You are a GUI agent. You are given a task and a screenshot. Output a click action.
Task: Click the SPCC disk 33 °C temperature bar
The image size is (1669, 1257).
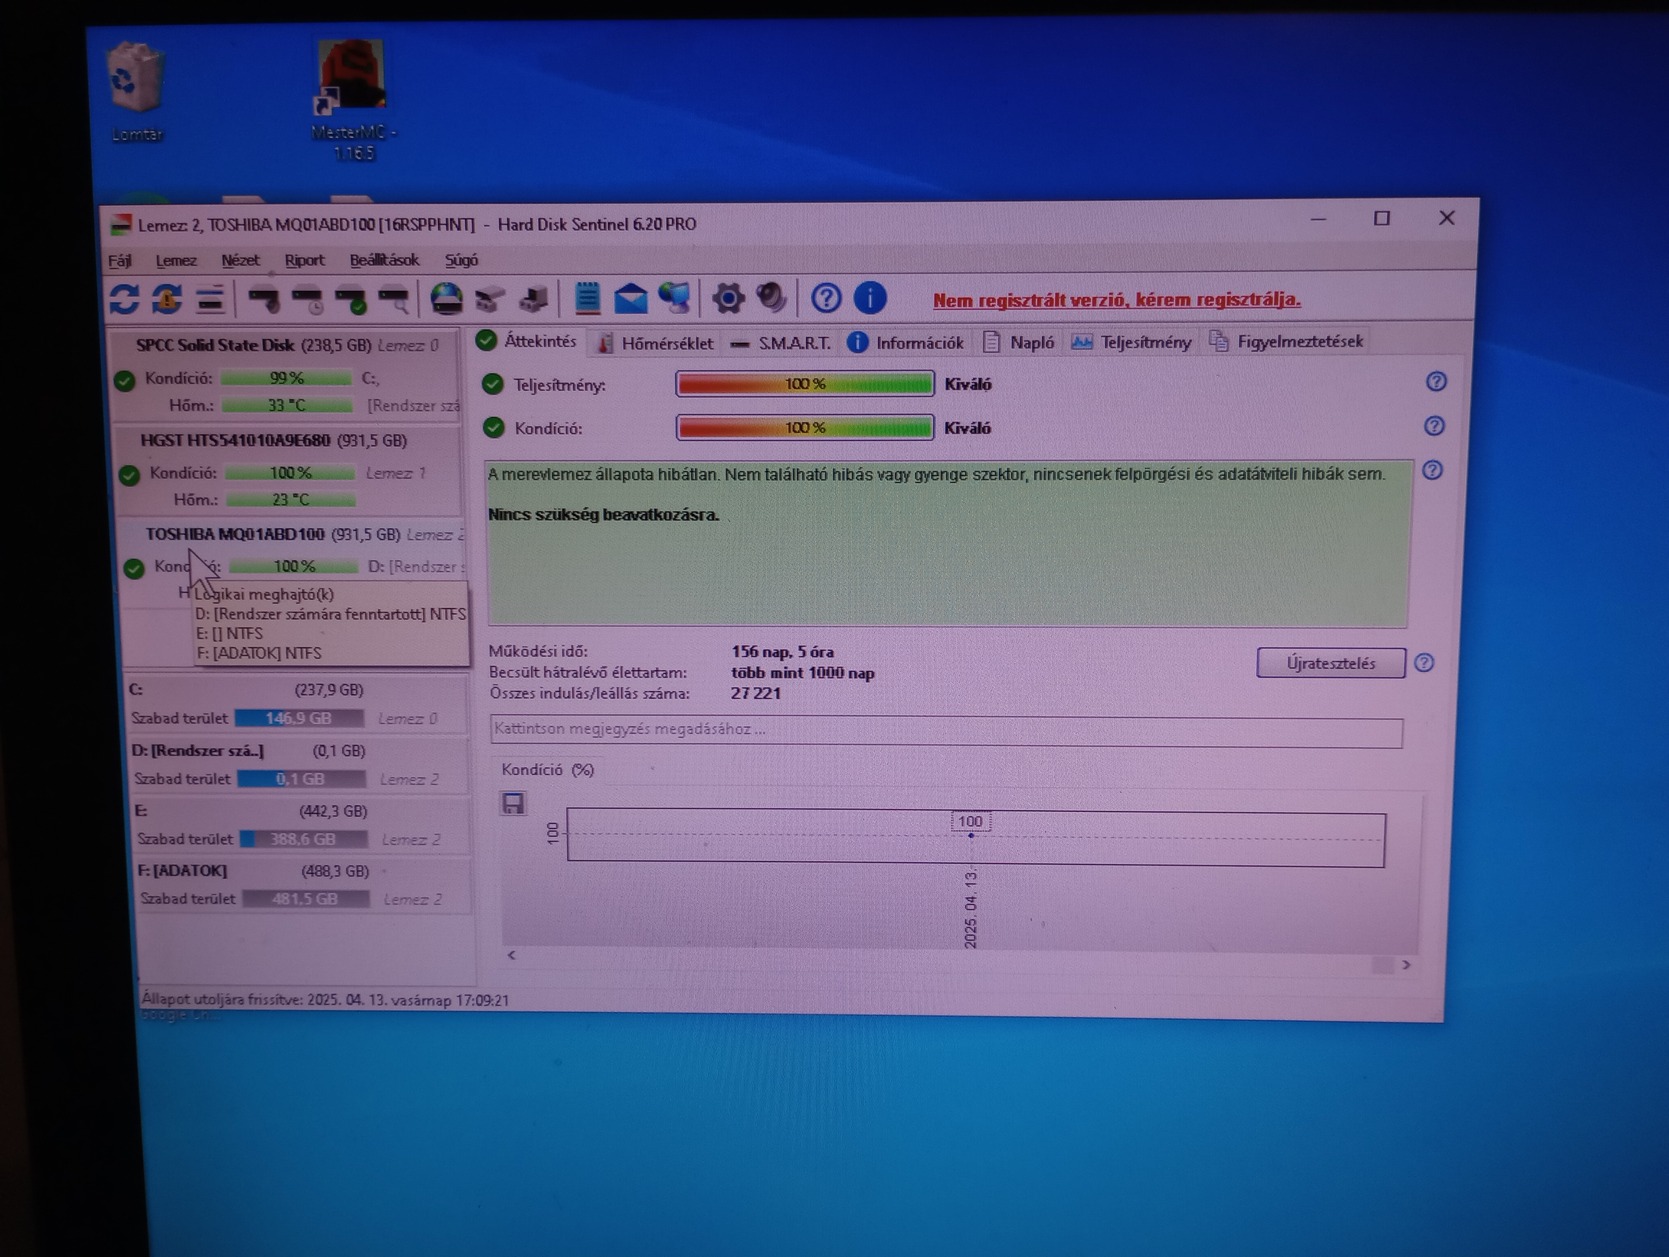pos(287,405)
